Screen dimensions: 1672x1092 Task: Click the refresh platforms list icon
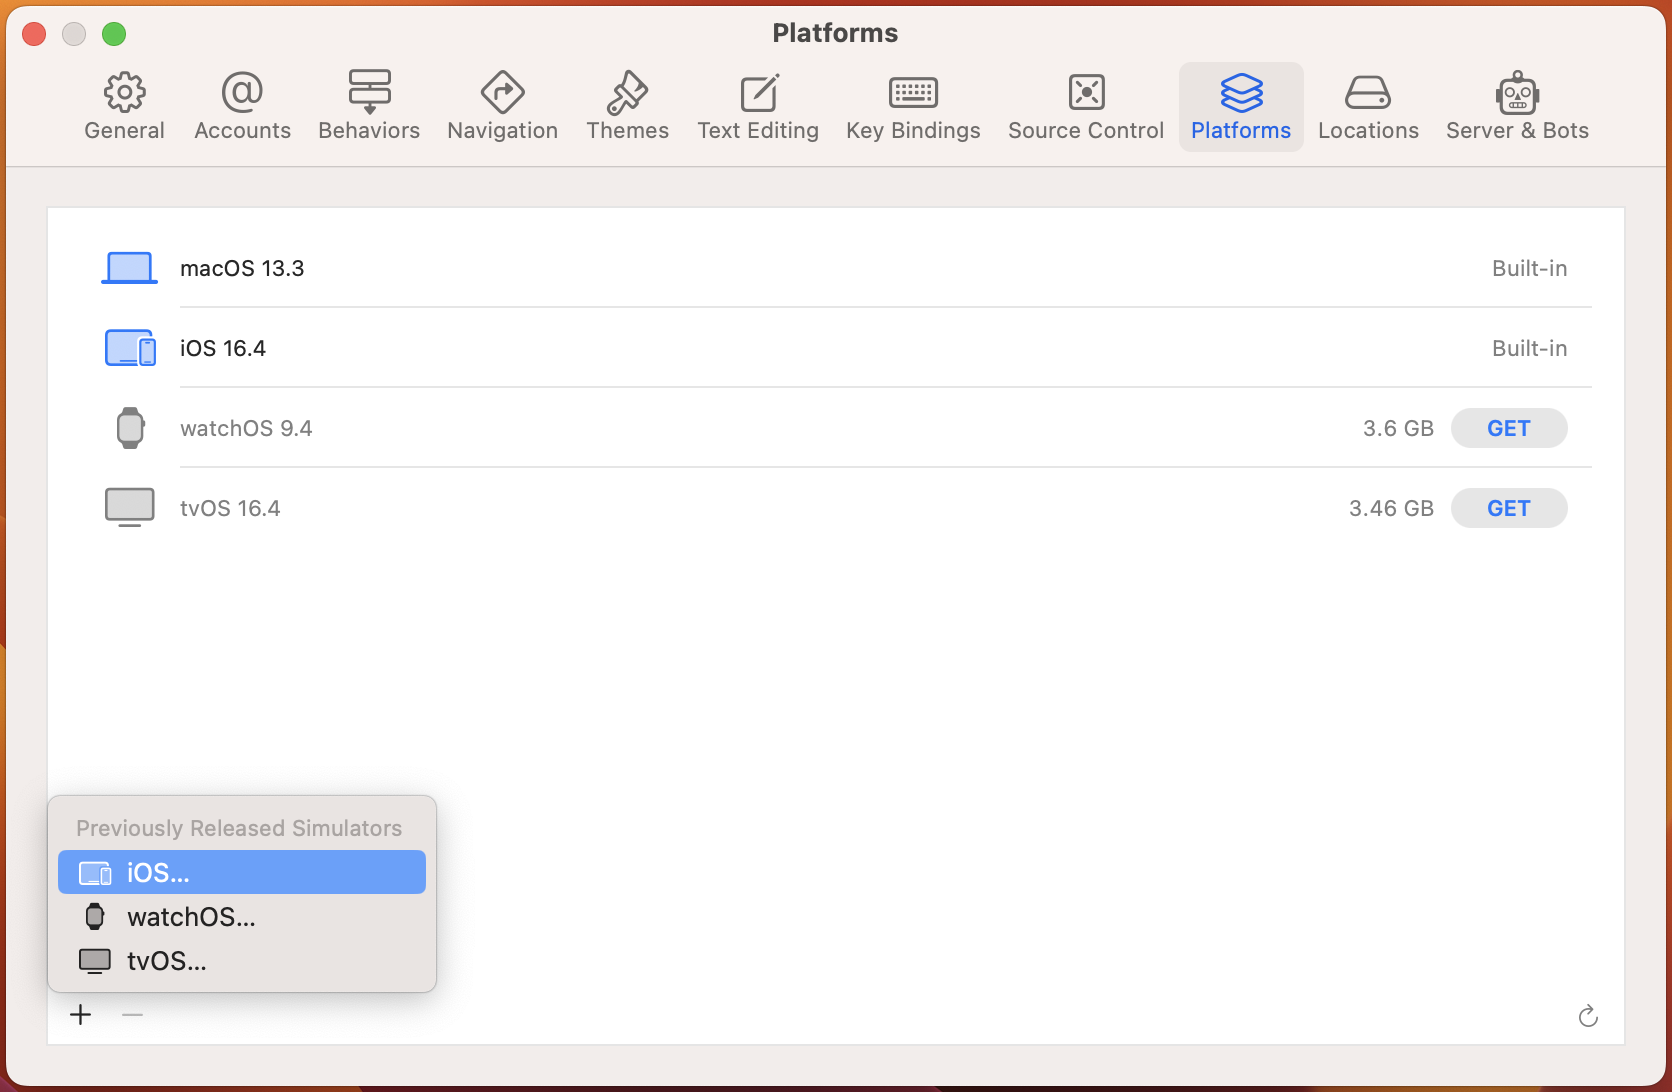[1587, 1016]
